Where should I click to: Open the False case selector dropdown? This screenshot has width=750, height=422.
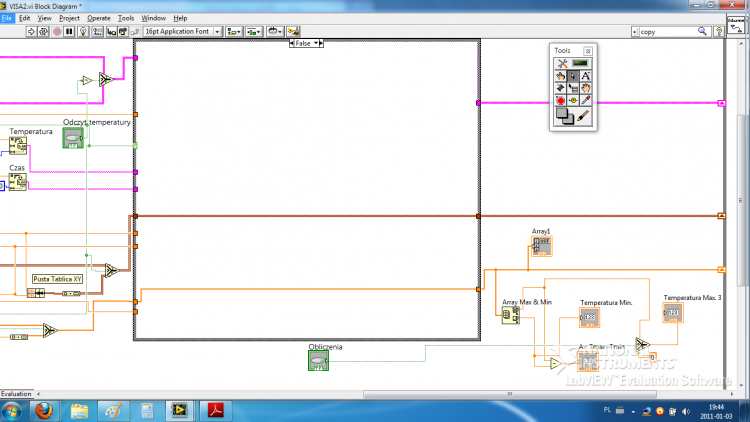307,43
